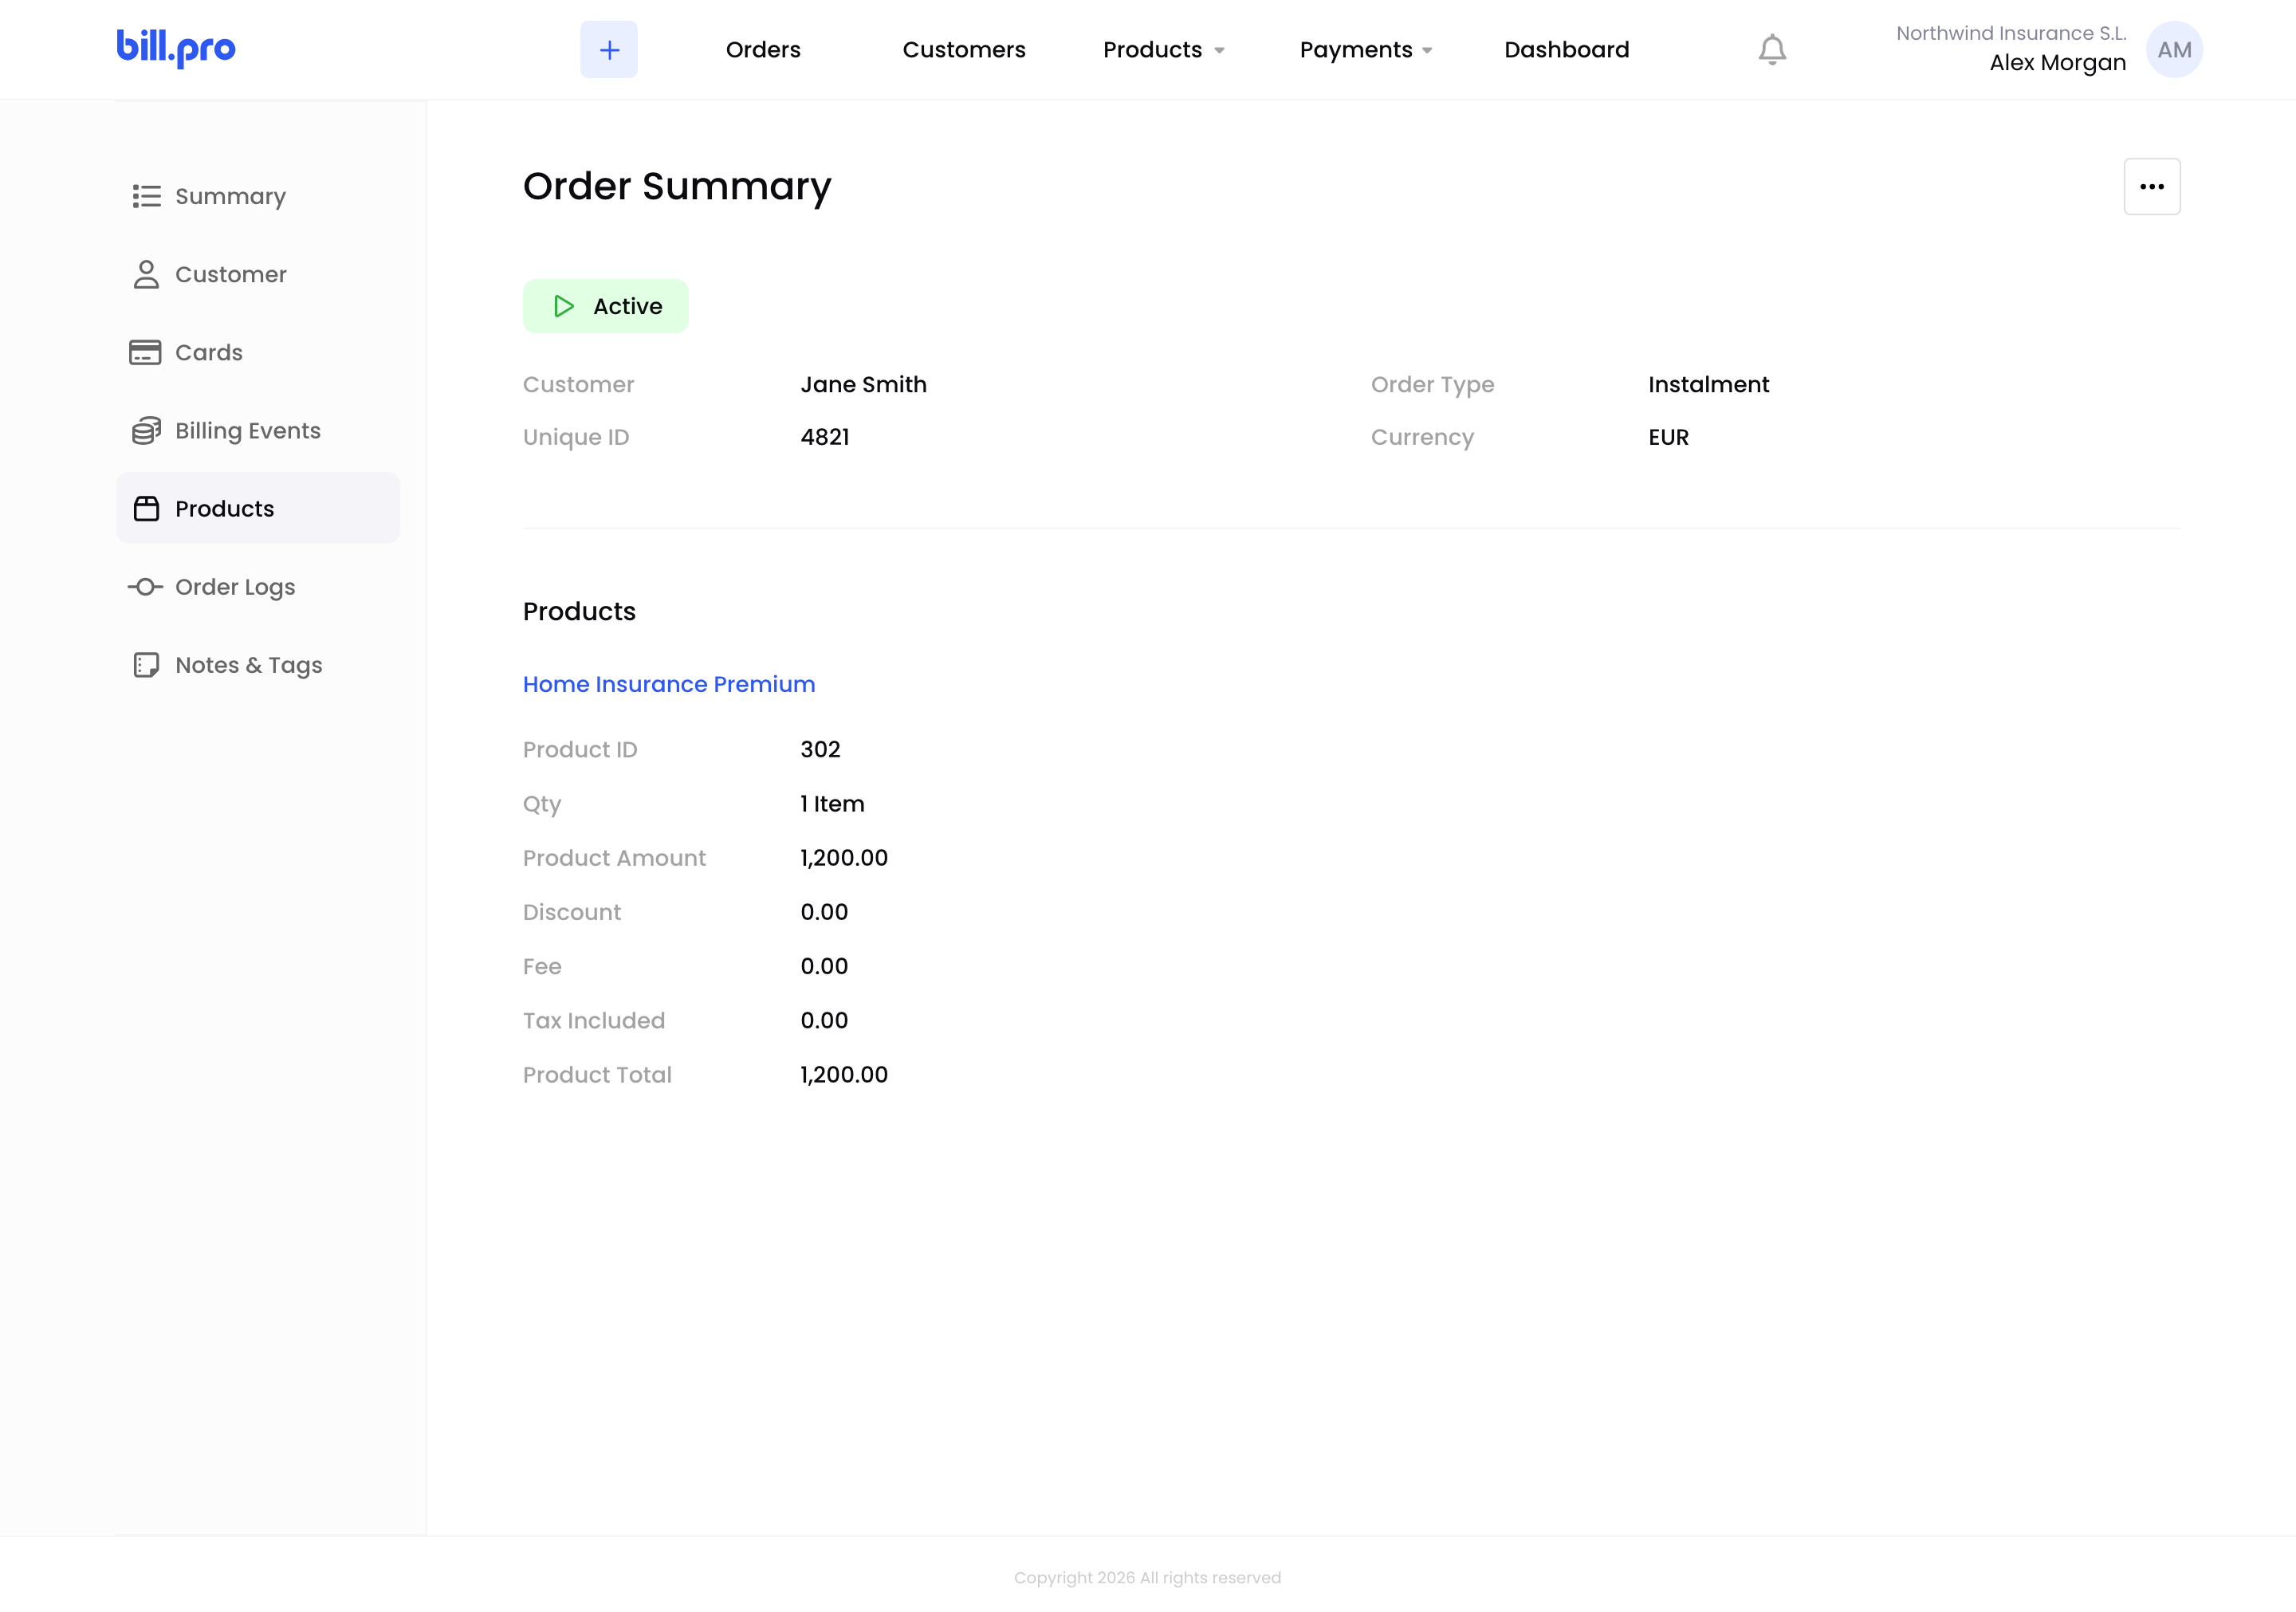Open Customers in the top navigation
Viewport: 2296px width, 1612px height.
(x=964, y=49)
